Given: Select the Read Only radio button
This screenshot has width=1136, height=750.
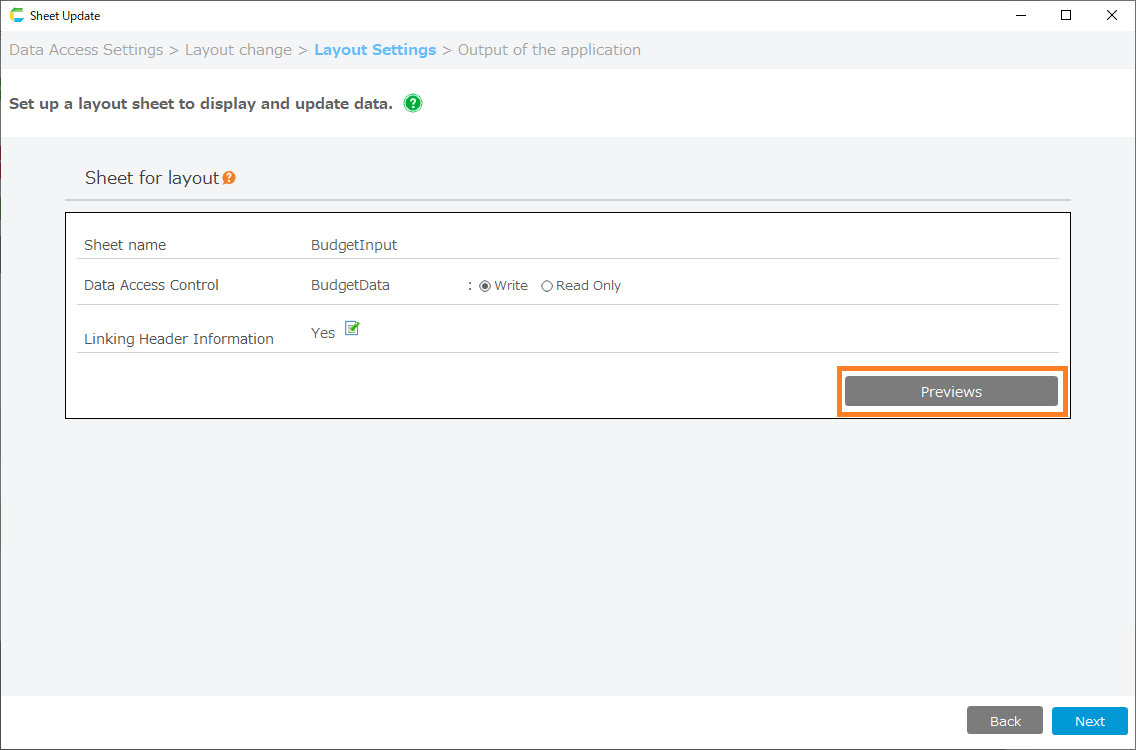Looking at the screenshot, I should 547,286.
